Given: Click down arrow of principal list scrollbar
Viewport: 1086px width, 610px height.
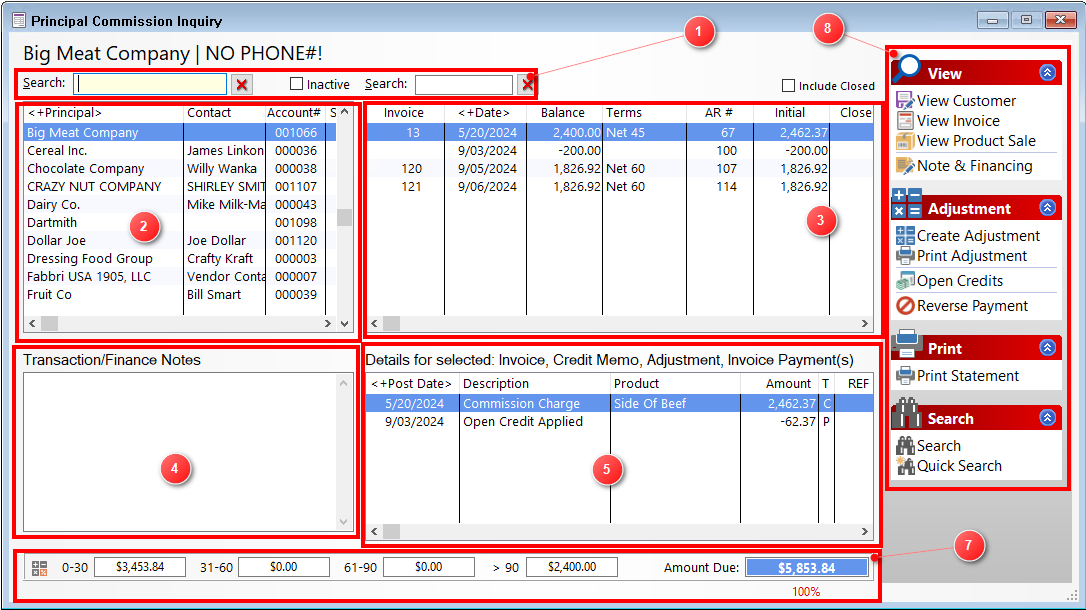Looking at the screenshot, I should point(344,323).
